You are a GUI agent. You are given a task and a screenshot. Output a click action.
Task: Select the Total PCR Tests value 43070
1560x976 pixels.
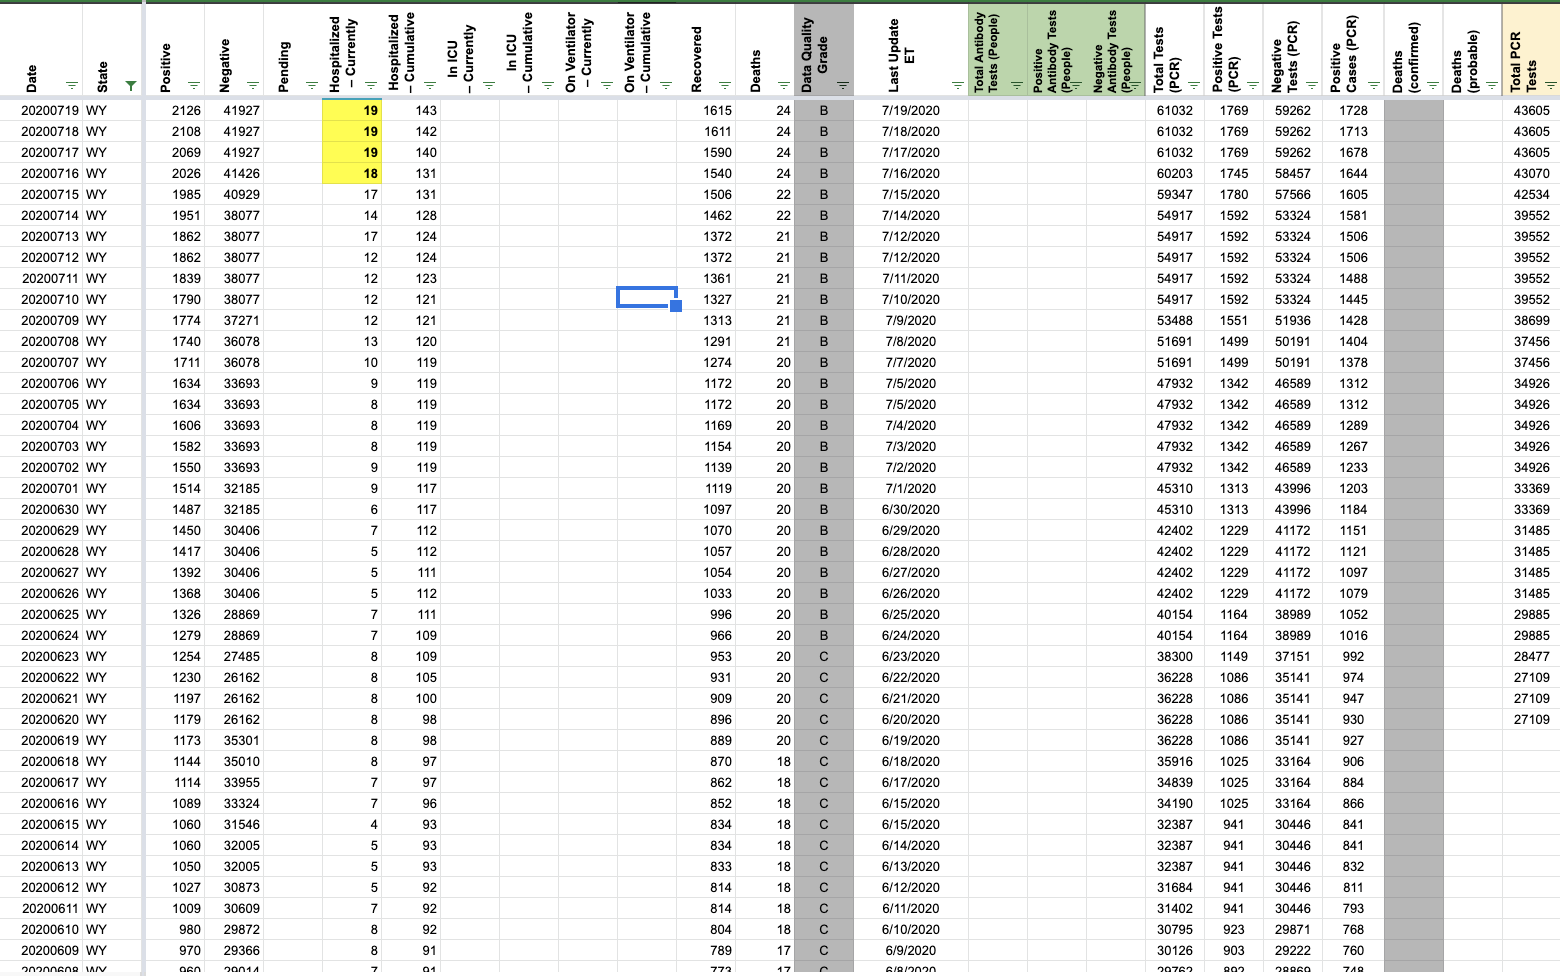(x=1531, y=173)
